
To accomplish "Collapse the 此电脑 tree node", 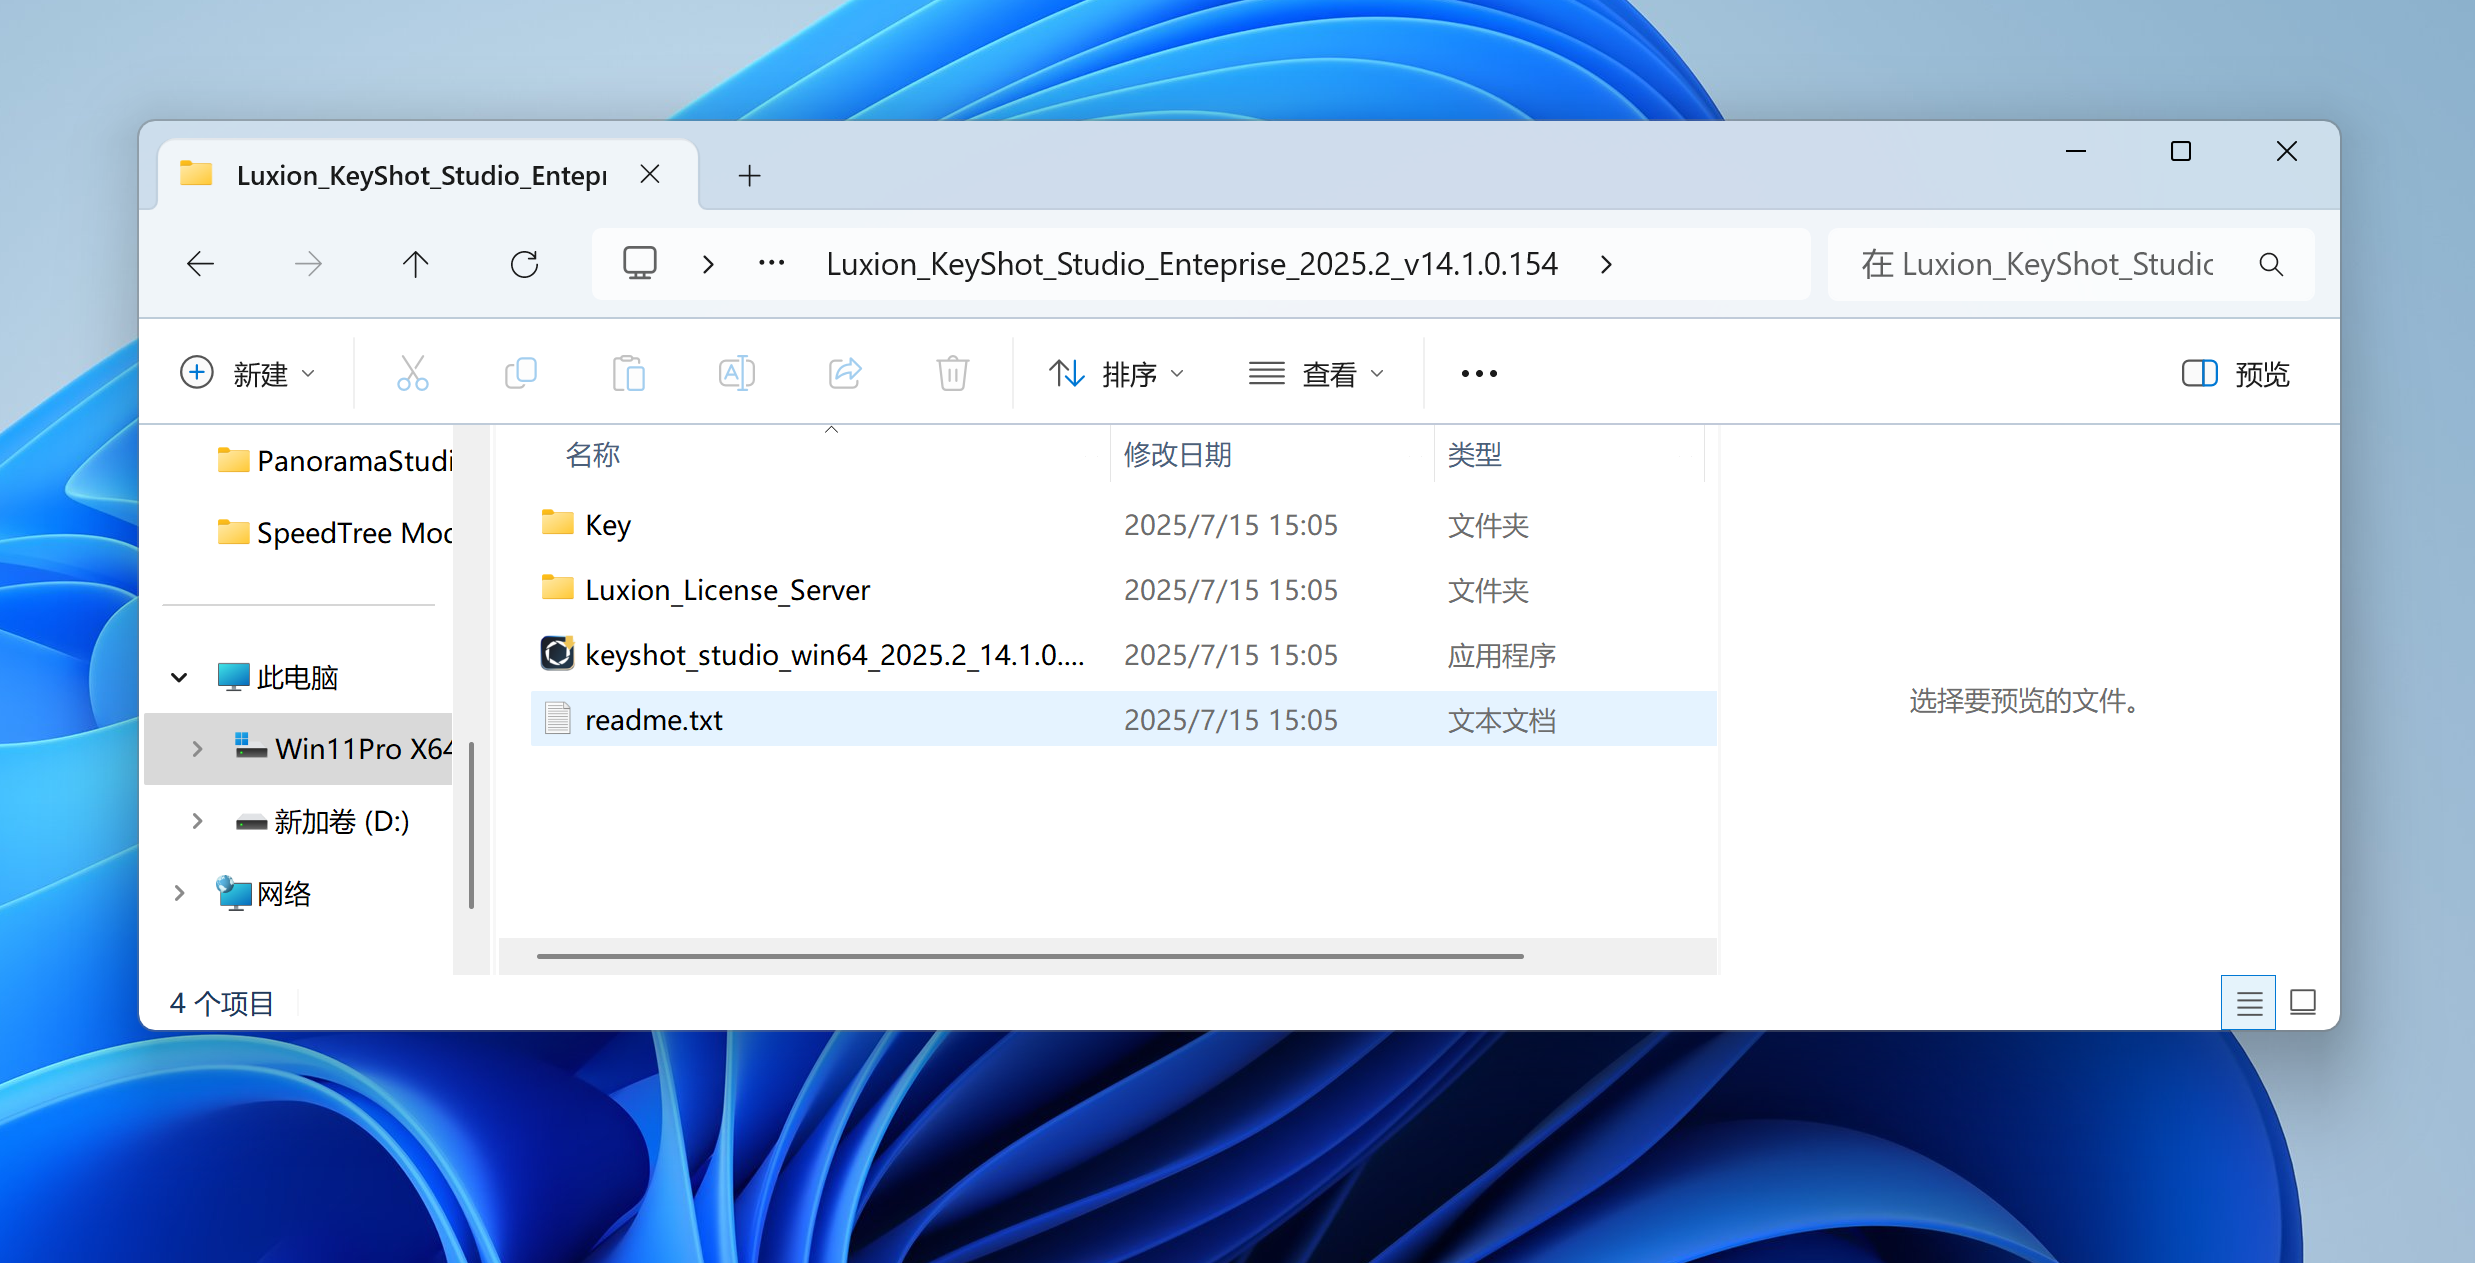I will (179, 677).
